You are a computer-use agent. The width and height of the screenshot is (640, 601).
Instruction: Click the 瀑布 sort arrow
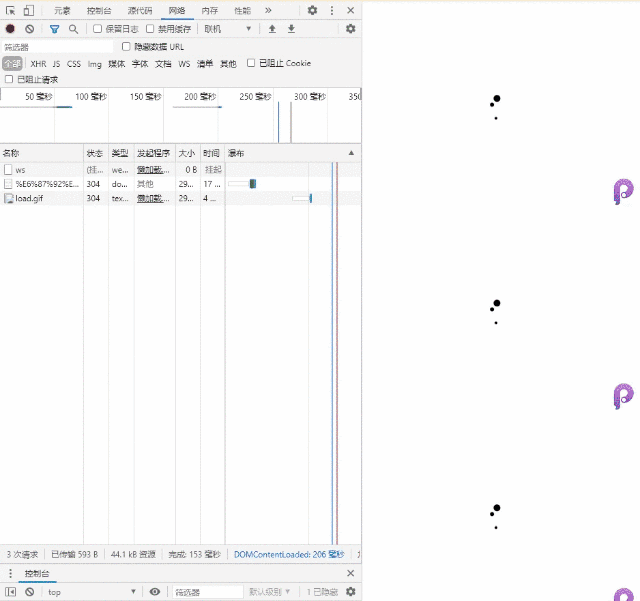point(351,153)
